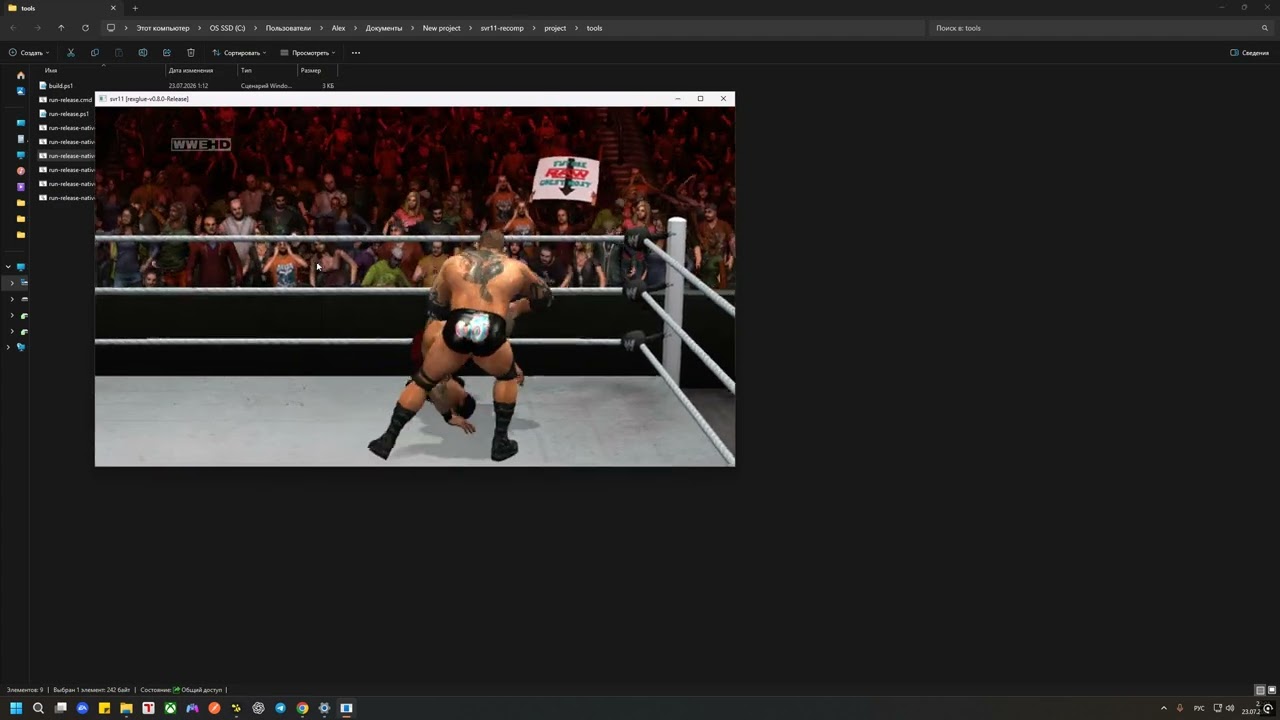Open Google Chrome on taskbar

tap(302, 708)
